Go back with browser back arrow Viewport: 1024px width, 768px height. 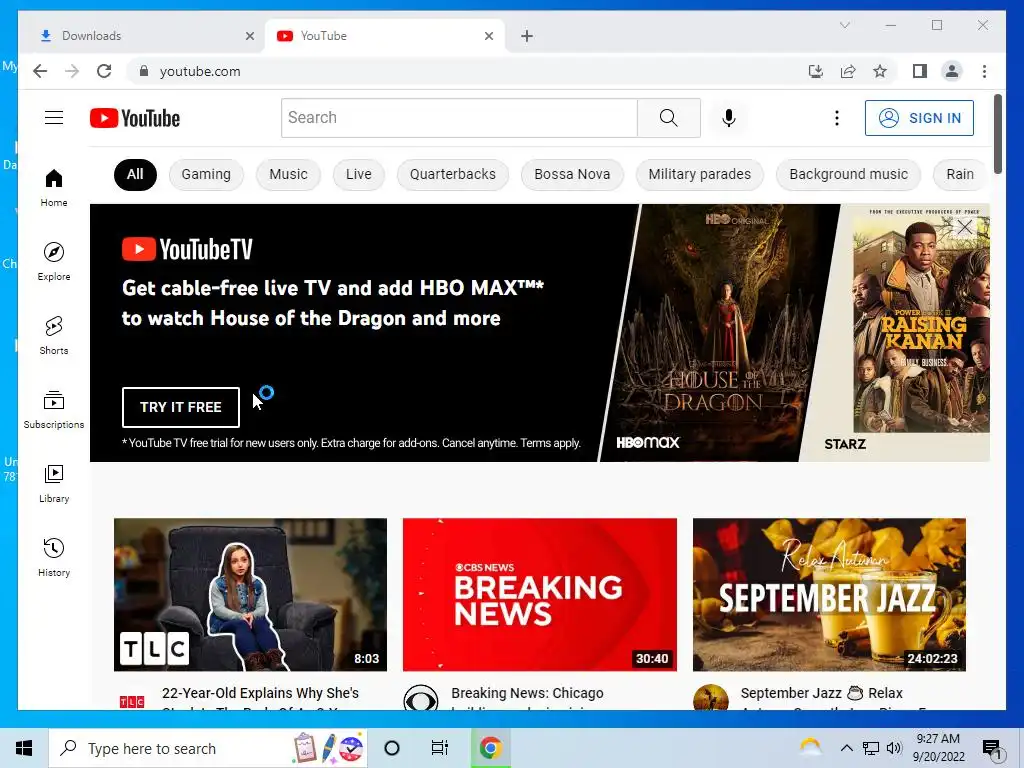[40, 71]
